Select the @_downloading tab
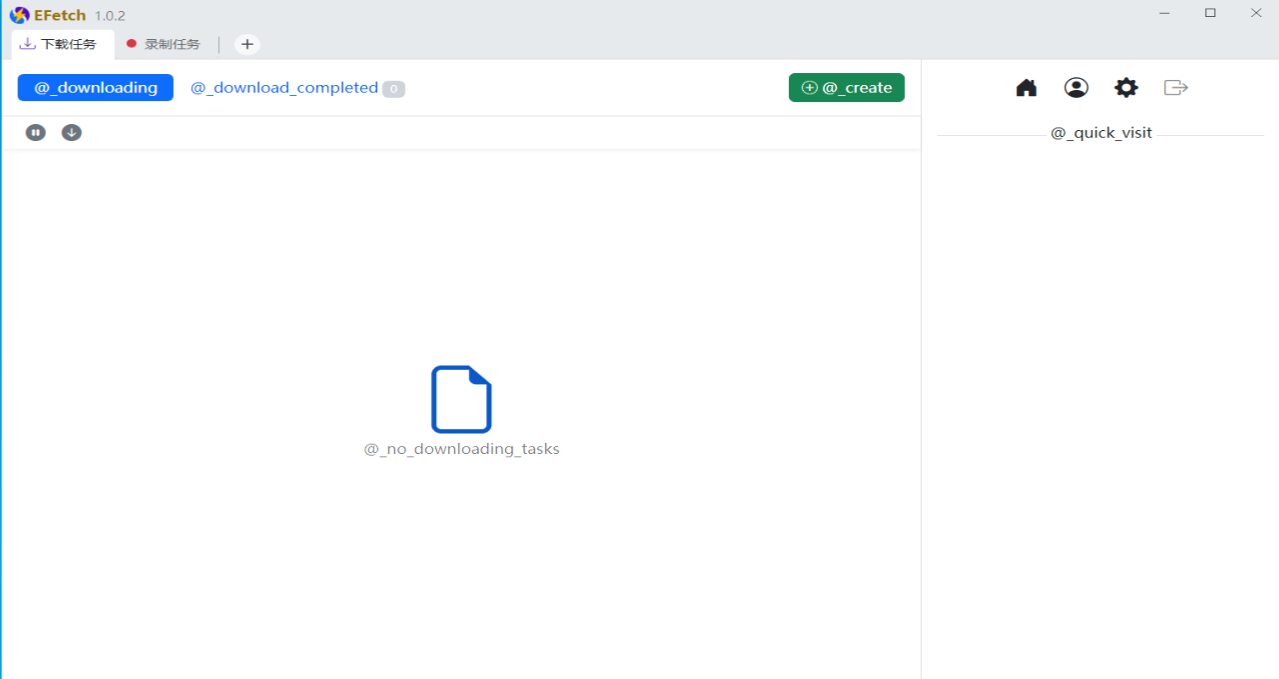 tap(96, 88)
